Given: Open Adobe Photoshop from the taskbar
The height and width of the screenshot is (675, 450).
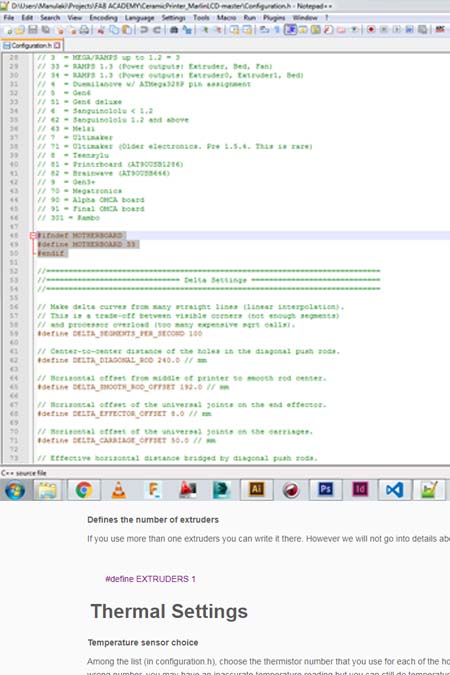Looking at the screenshot, I should [325, 490].
